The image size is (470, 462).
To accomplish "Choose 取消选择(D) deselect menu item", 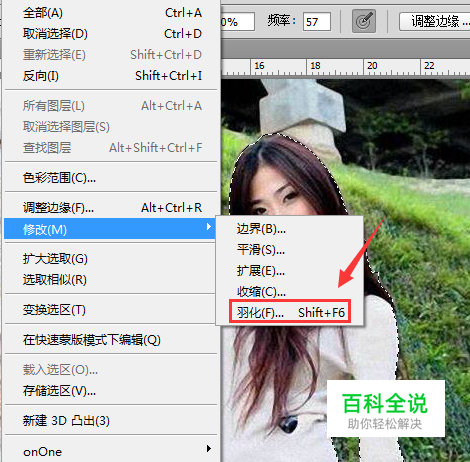I will click(x=110, y=34).
